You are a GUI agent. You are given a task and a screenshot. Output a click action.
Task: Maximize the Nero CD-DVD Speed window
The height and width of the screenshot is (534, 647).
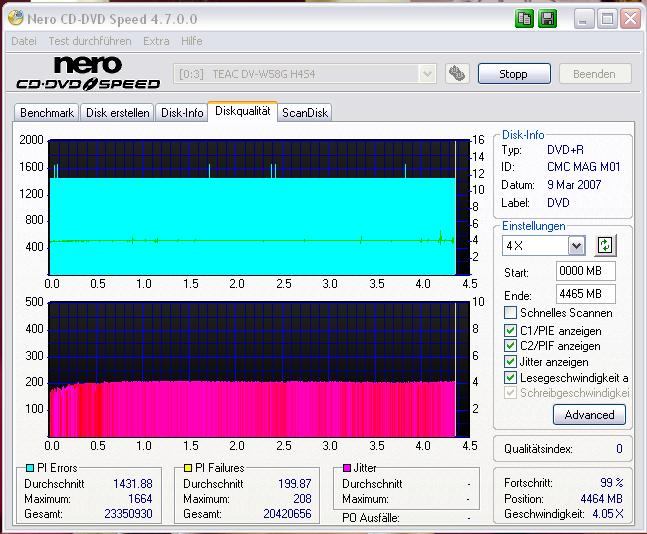tap(607, 19)
